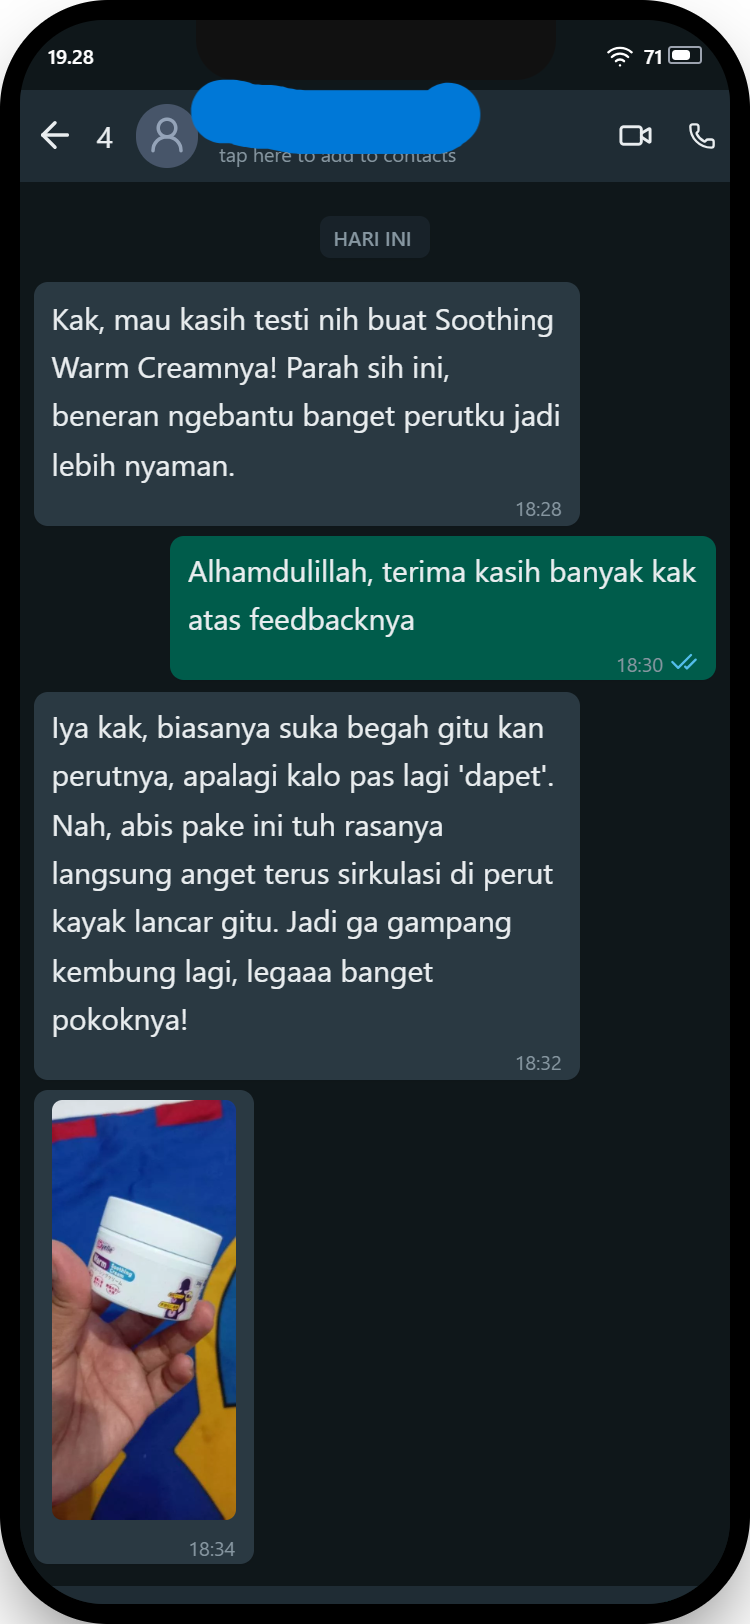This screenshot has width=750, height=1624.
Task: Tap the Wi-Fi status icon
Action: tap(620, 56)
